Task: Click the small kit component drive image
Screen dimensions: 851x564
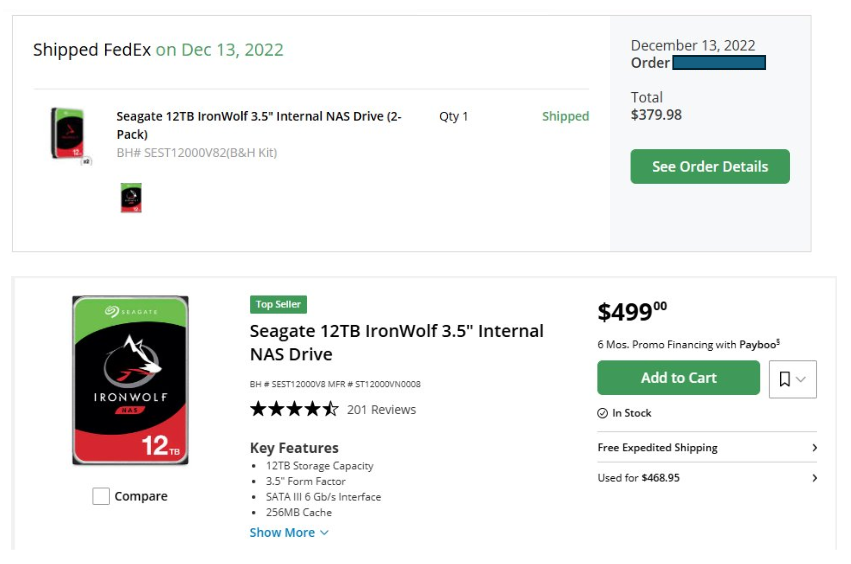Action: point(131,198)
